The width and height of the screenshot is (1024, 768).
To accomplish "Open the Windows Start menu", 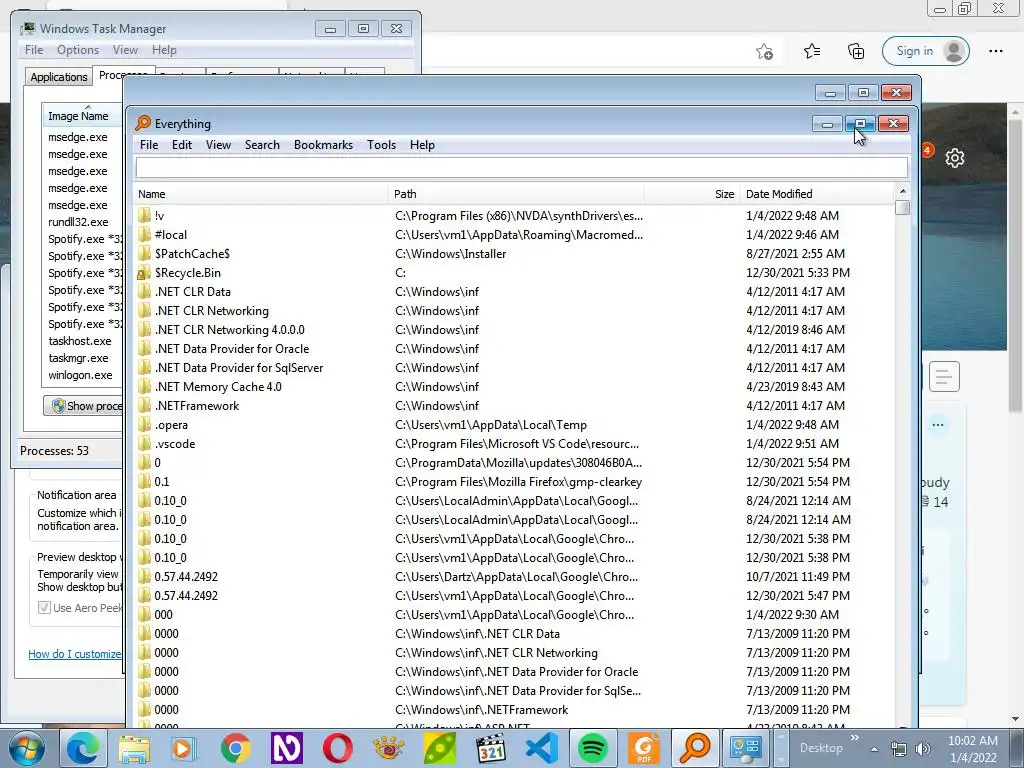I will [26, 748].
